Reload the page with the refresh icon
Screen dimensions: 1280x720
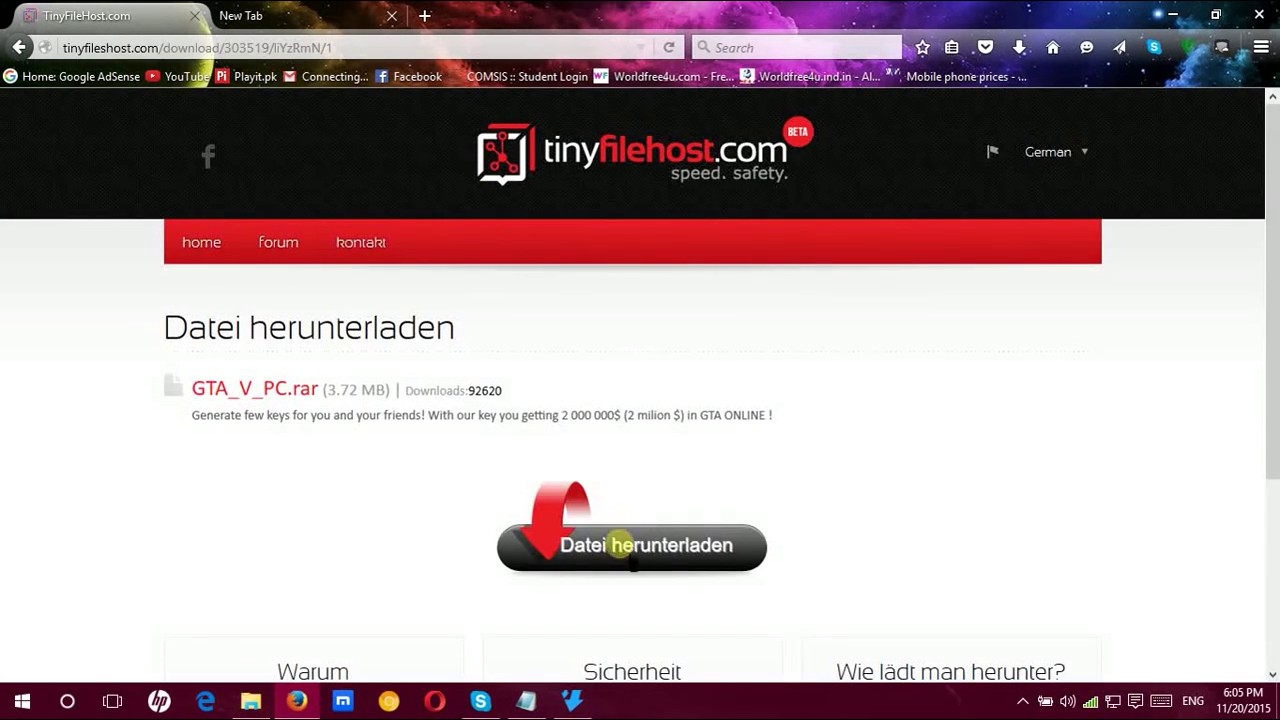tap(669, 47)
